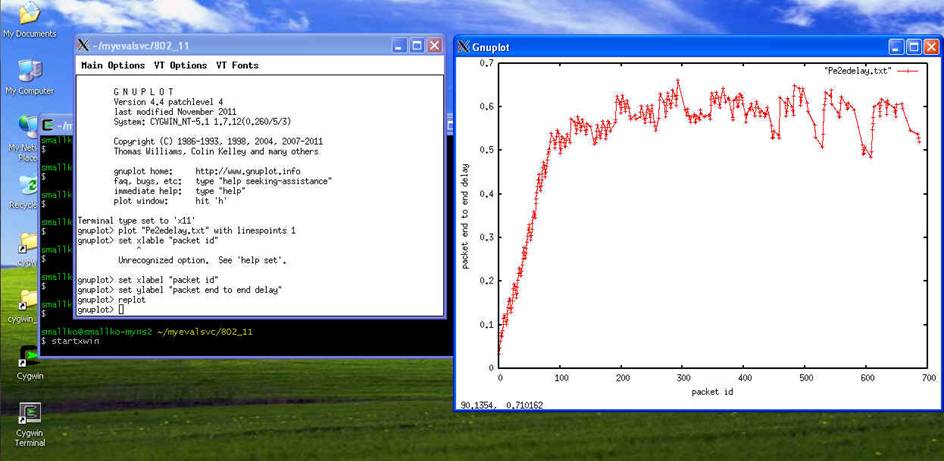Minimize the xterm 802_11 window
Viewport: 944px width, 461px height.
(x=399, y=46)
